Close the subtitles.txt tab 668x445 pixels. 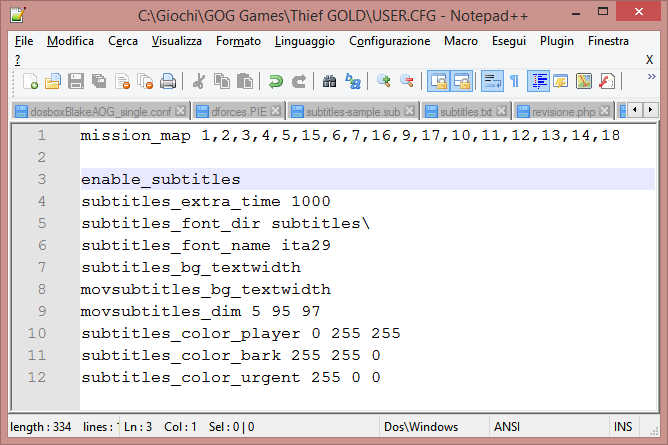(x=502, y=111)
